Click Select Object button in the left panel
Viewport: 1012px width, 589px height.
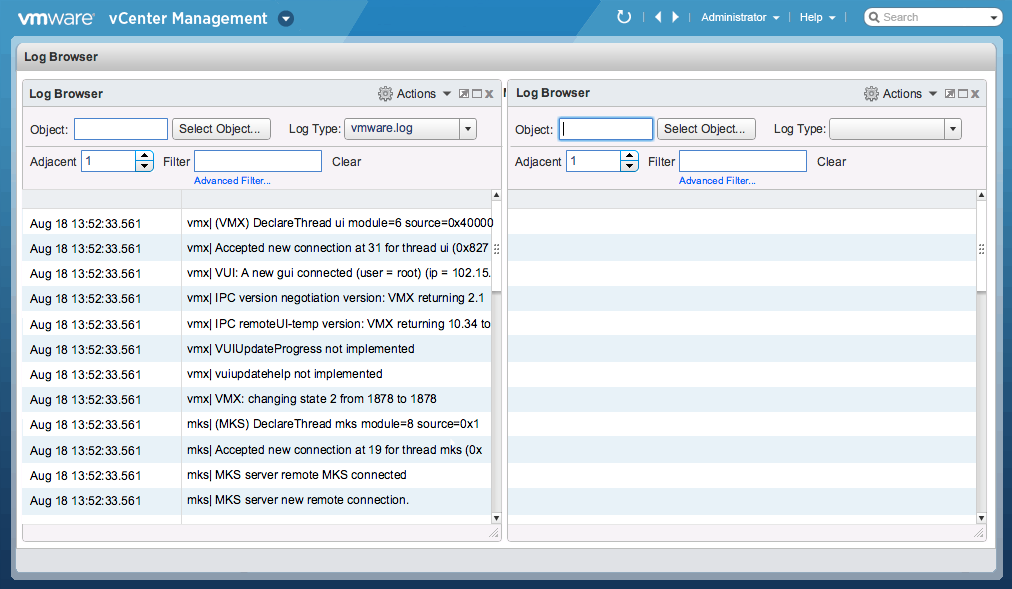click(221, 129)
